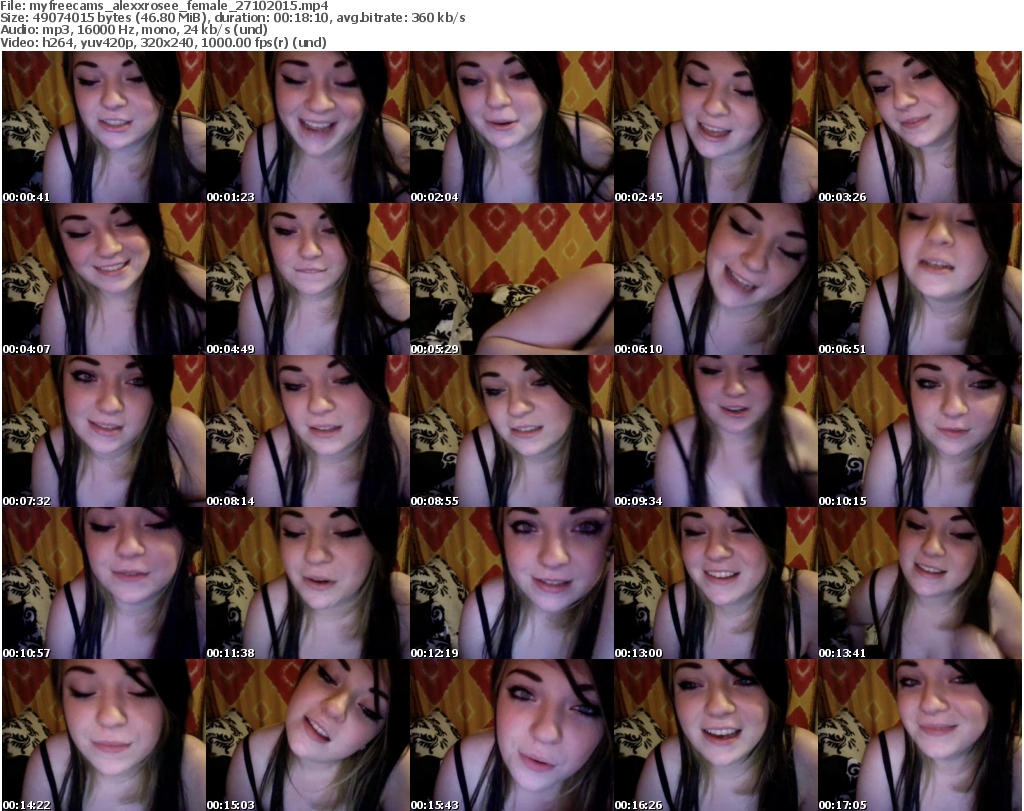Select the thumbnail stamped 00:03:26

920,127
